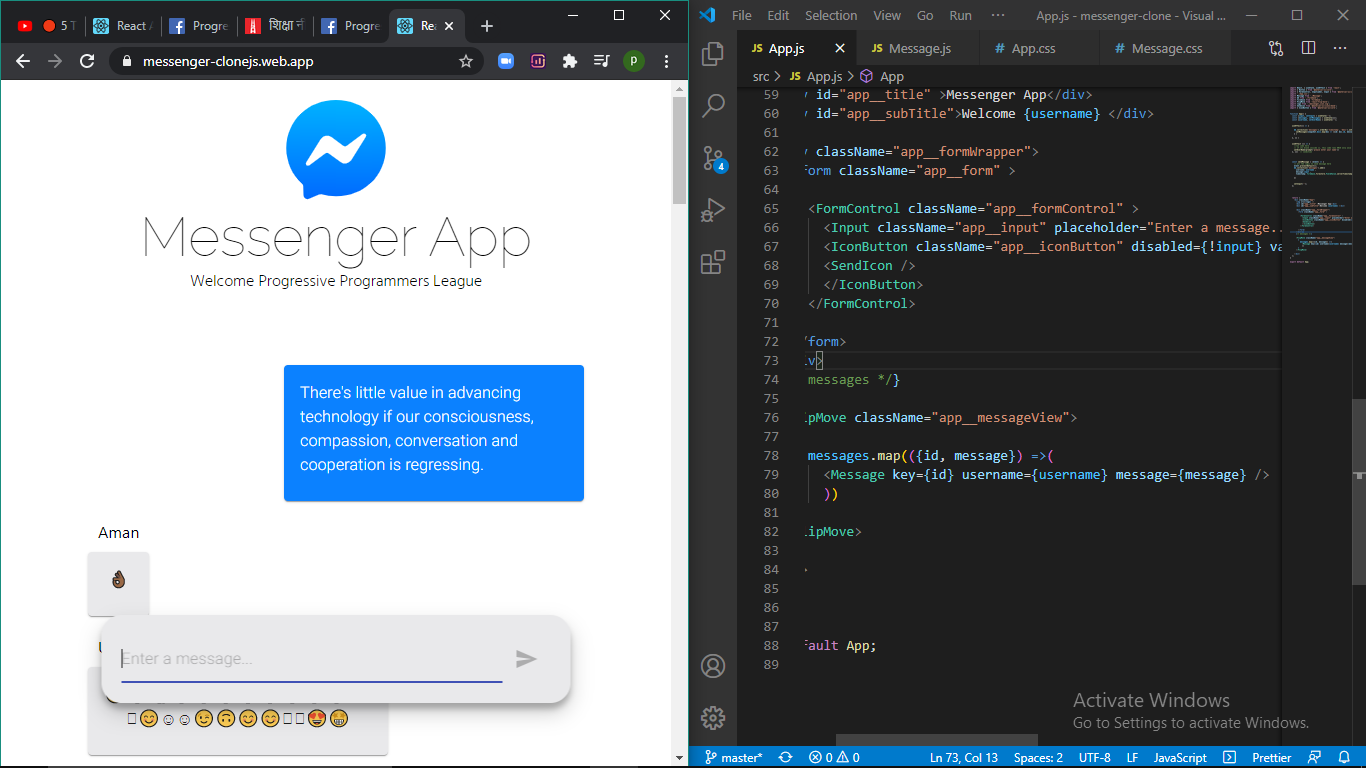Click the Prettier status bar button
Image resolution: width=1366 pixels, height=768 pixels.
[x=1272, y=758]
